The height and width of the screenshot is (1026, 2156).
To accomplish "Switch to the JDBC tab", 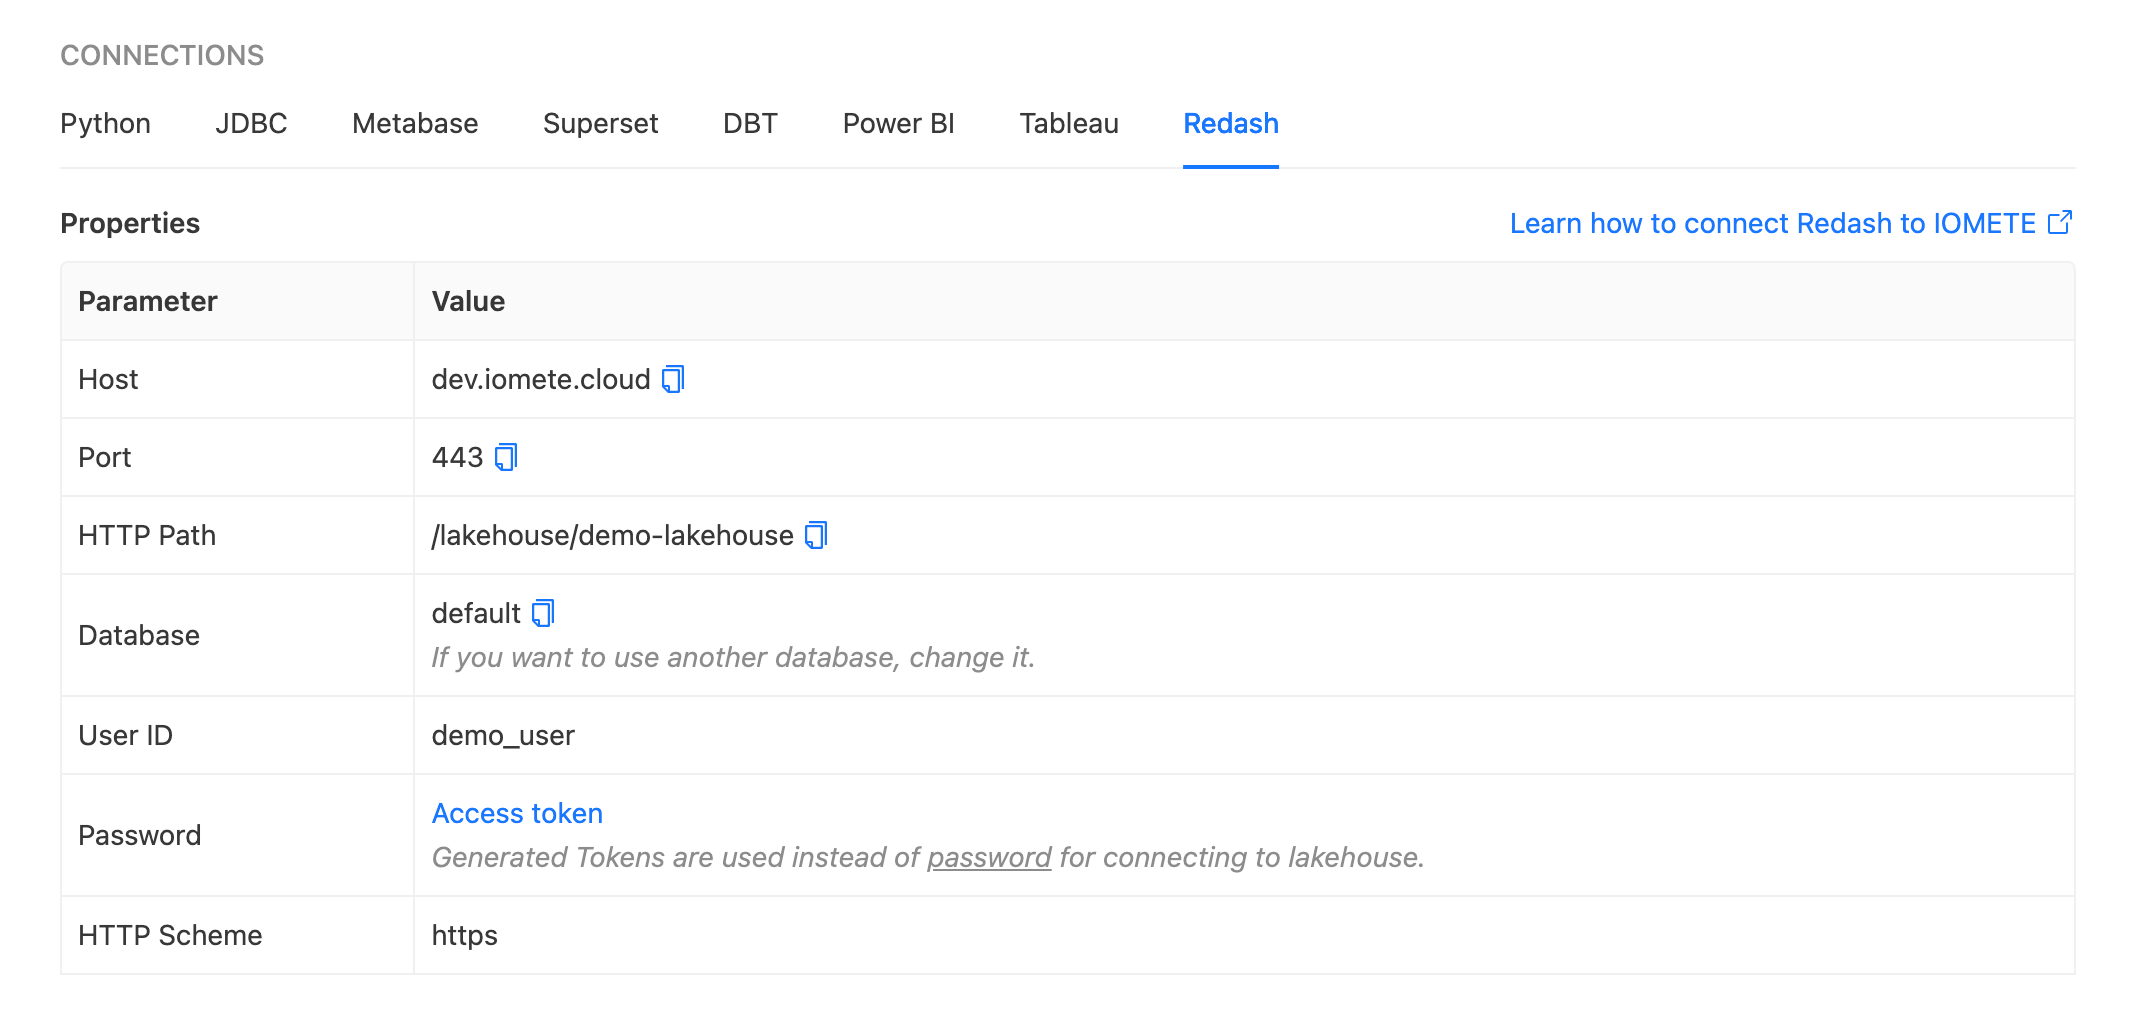I will click(x=251, y=124).
